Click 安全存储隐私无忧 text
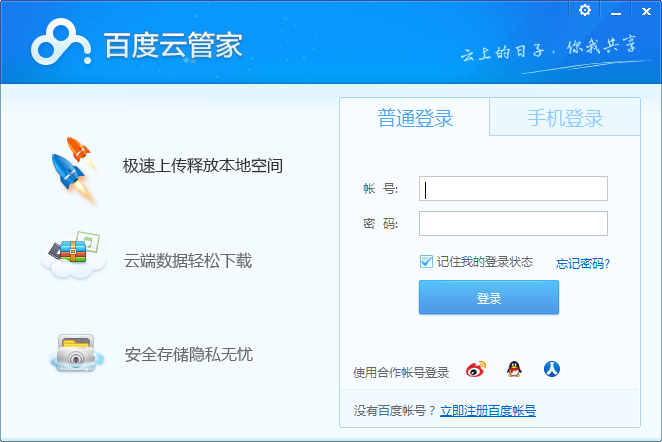Viewport: 662px width, 442px height. pyautogui.click(x=189, y=354)
